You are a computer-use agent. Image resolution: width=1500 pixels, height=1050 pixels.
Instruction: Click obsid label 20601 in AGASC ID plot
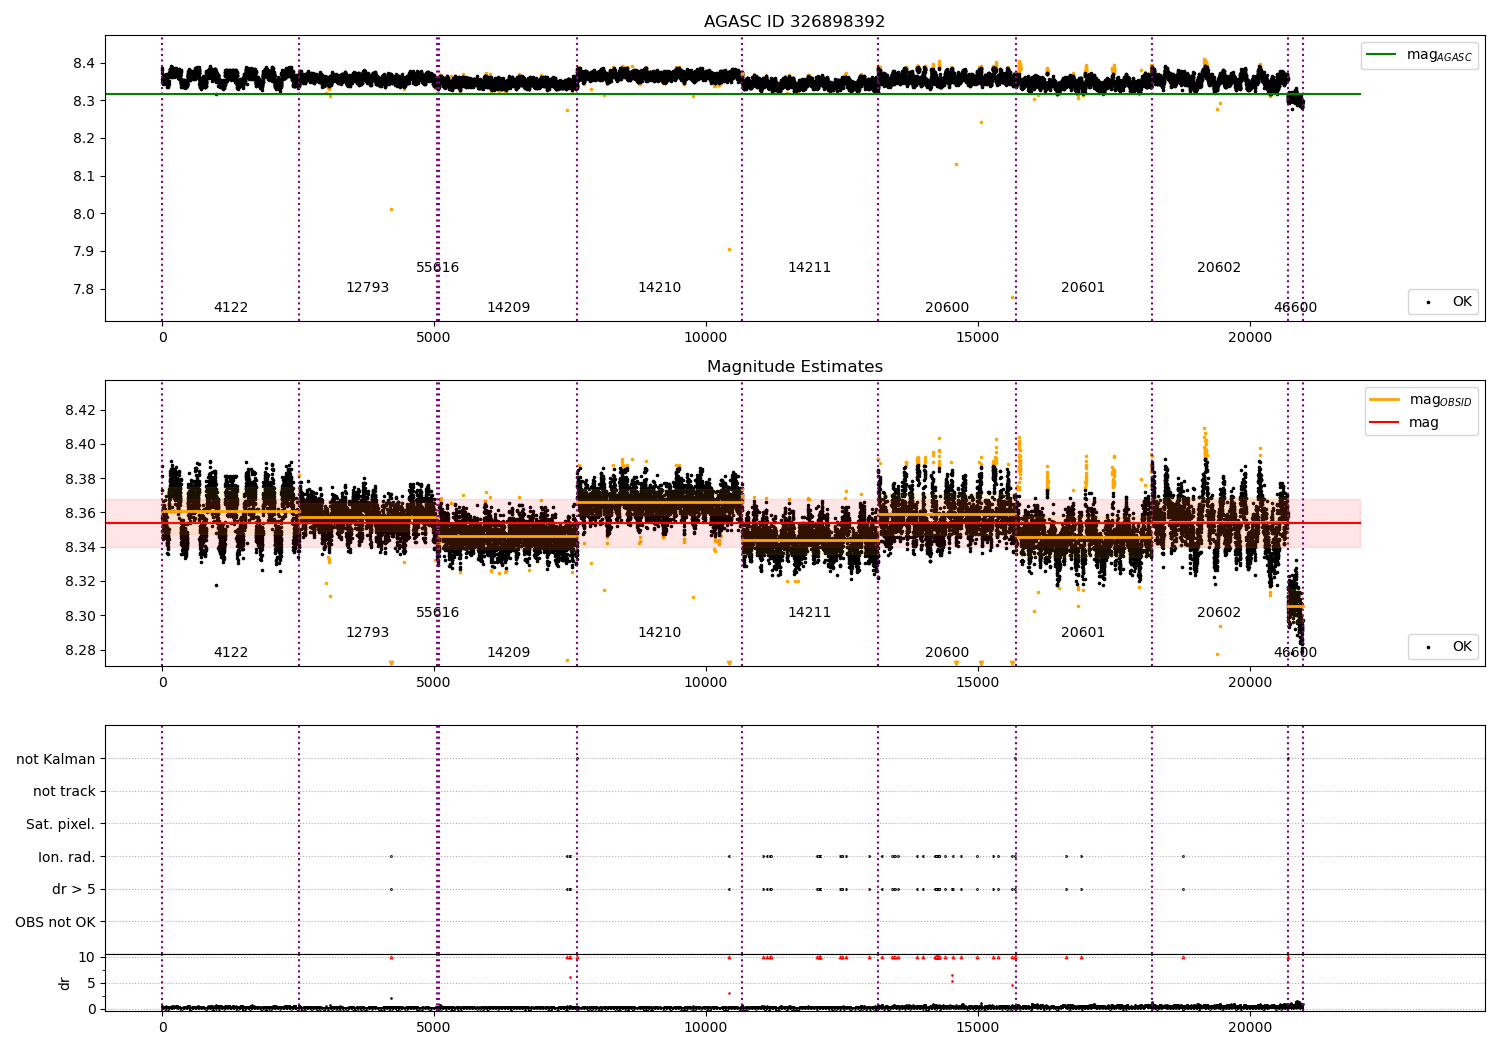[x=1083, y=287]
